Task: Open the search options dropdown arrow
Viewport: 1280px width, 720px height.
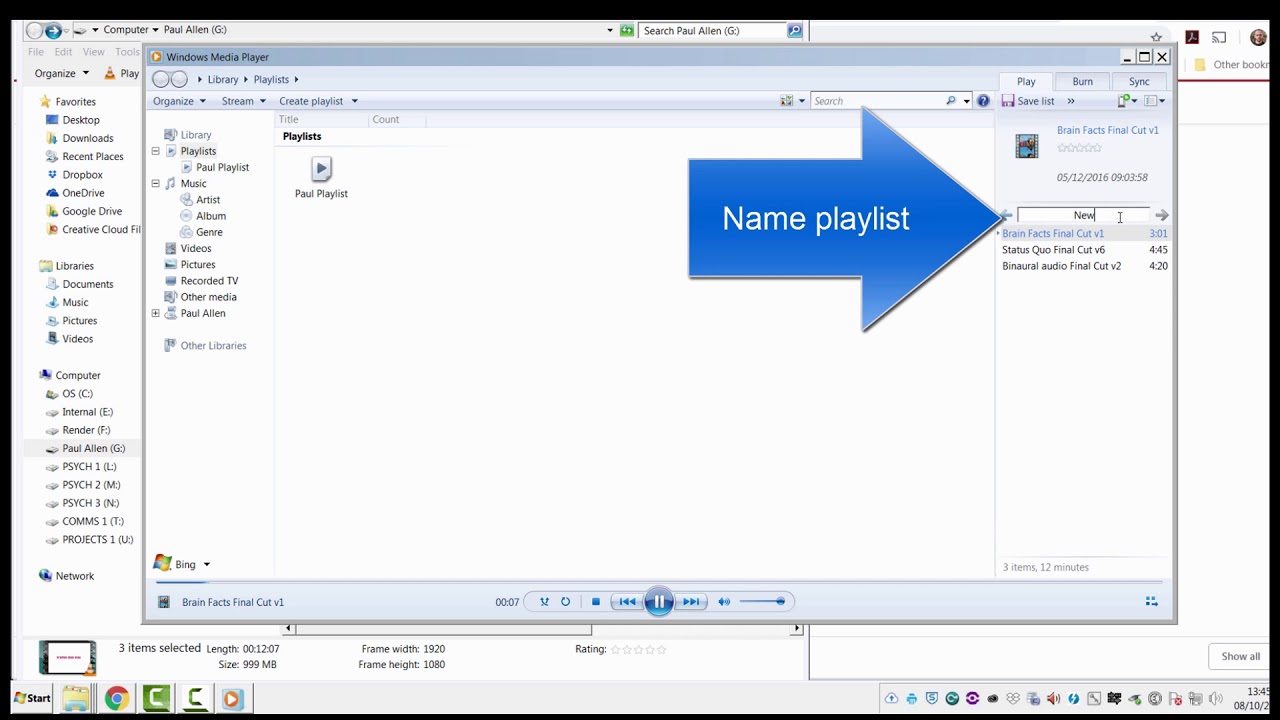Action: (x=966, y=101)
